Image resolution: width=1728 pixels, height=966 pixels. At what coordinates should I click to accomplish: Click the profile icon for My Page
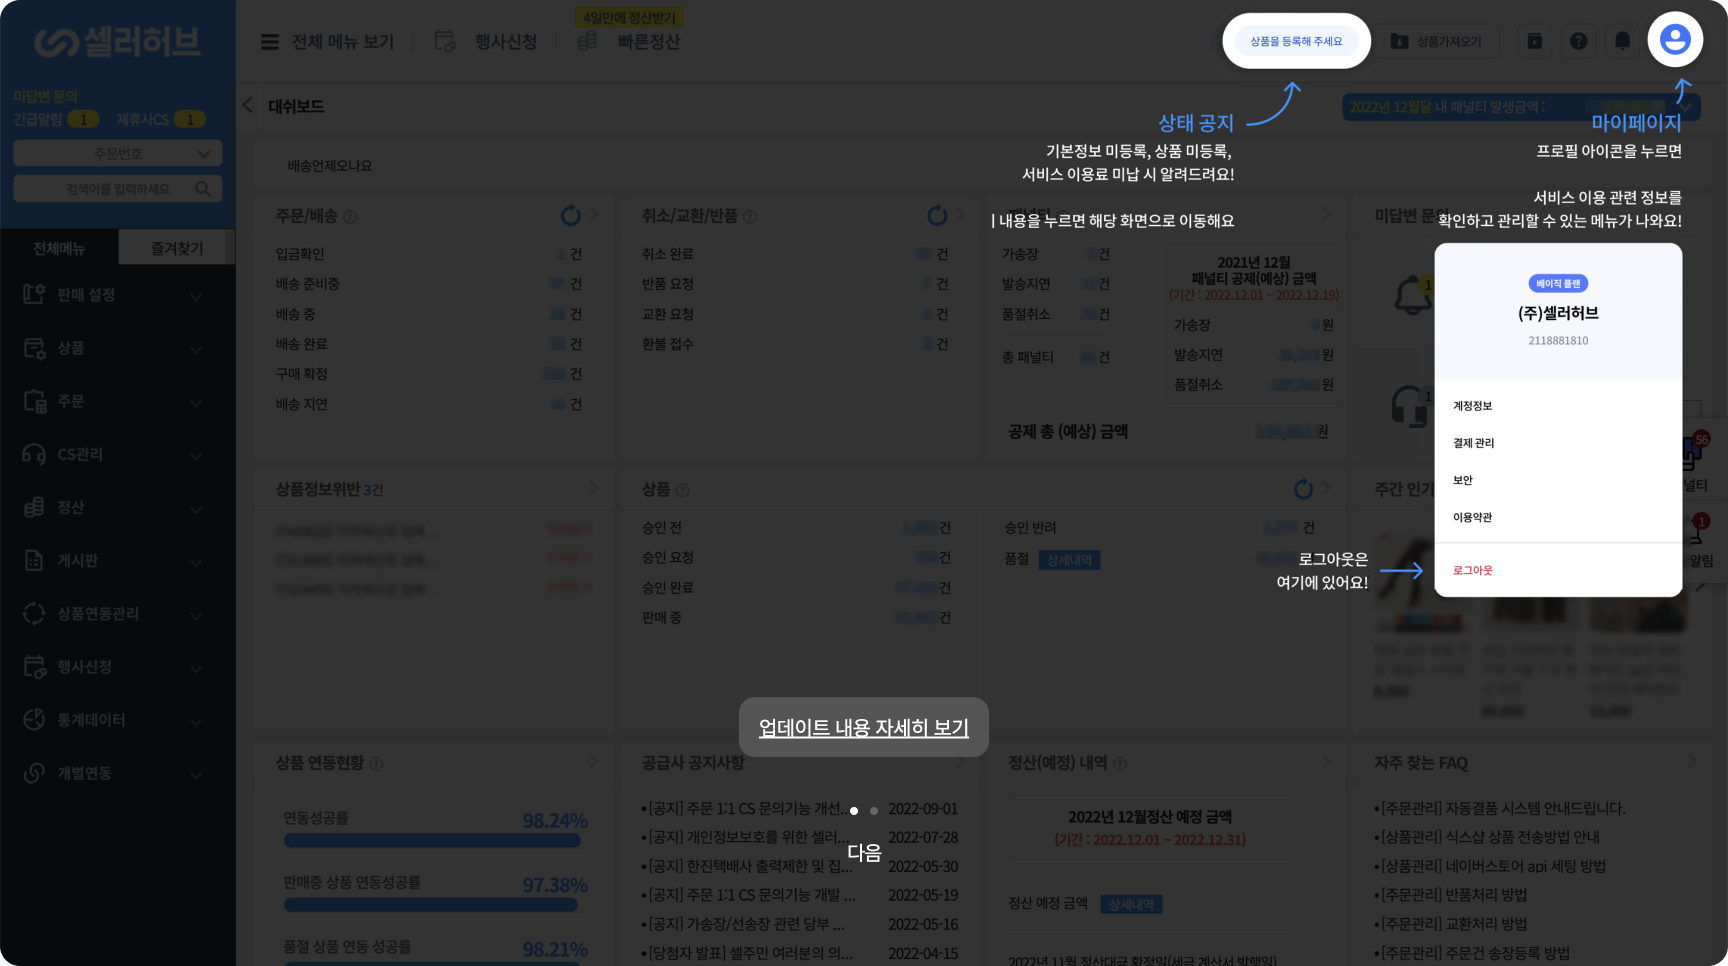(1675, 40)
